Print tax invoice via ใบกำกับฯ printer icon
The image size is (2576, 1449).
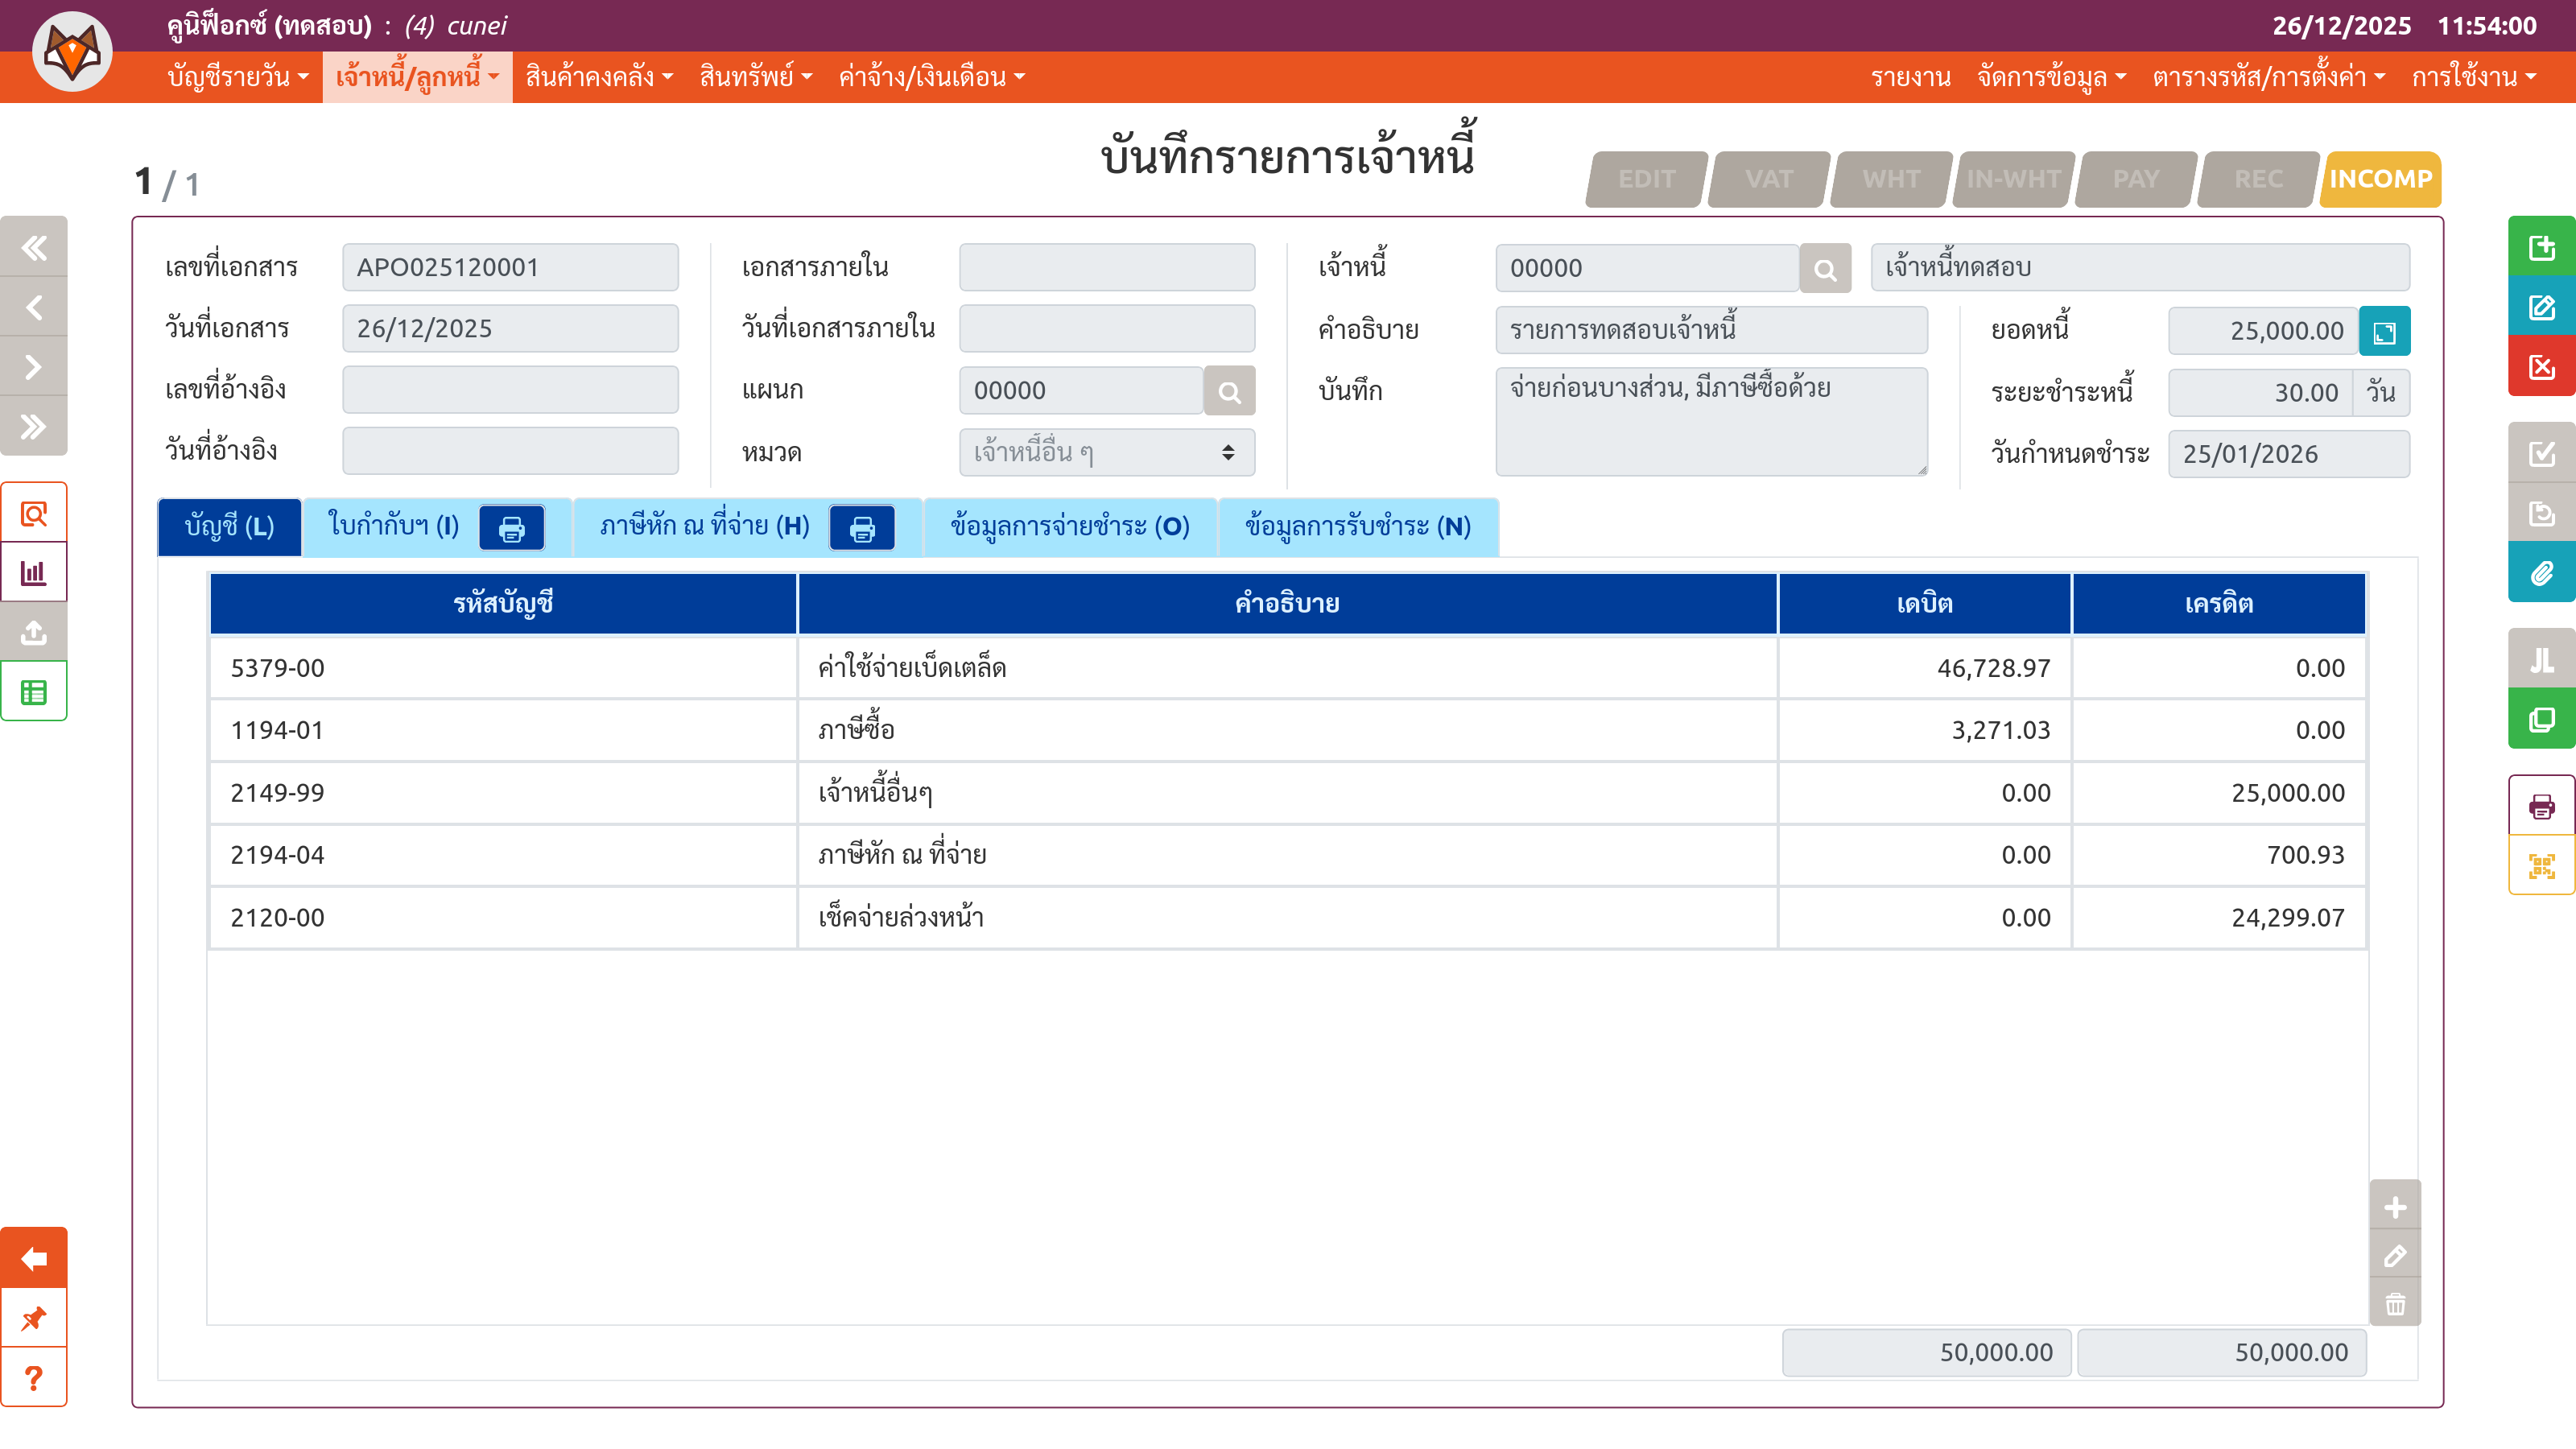(511, 528)
